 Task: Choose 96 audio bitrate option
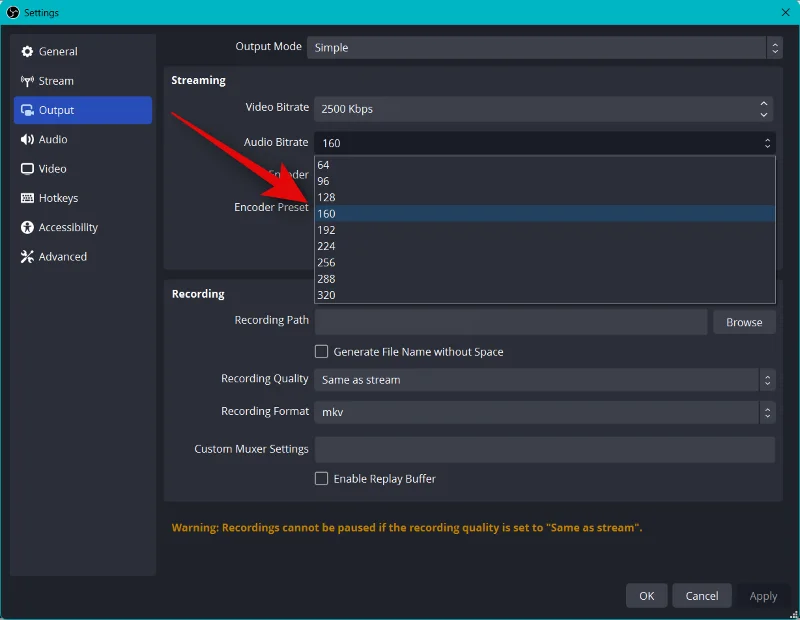pos(544,181)
